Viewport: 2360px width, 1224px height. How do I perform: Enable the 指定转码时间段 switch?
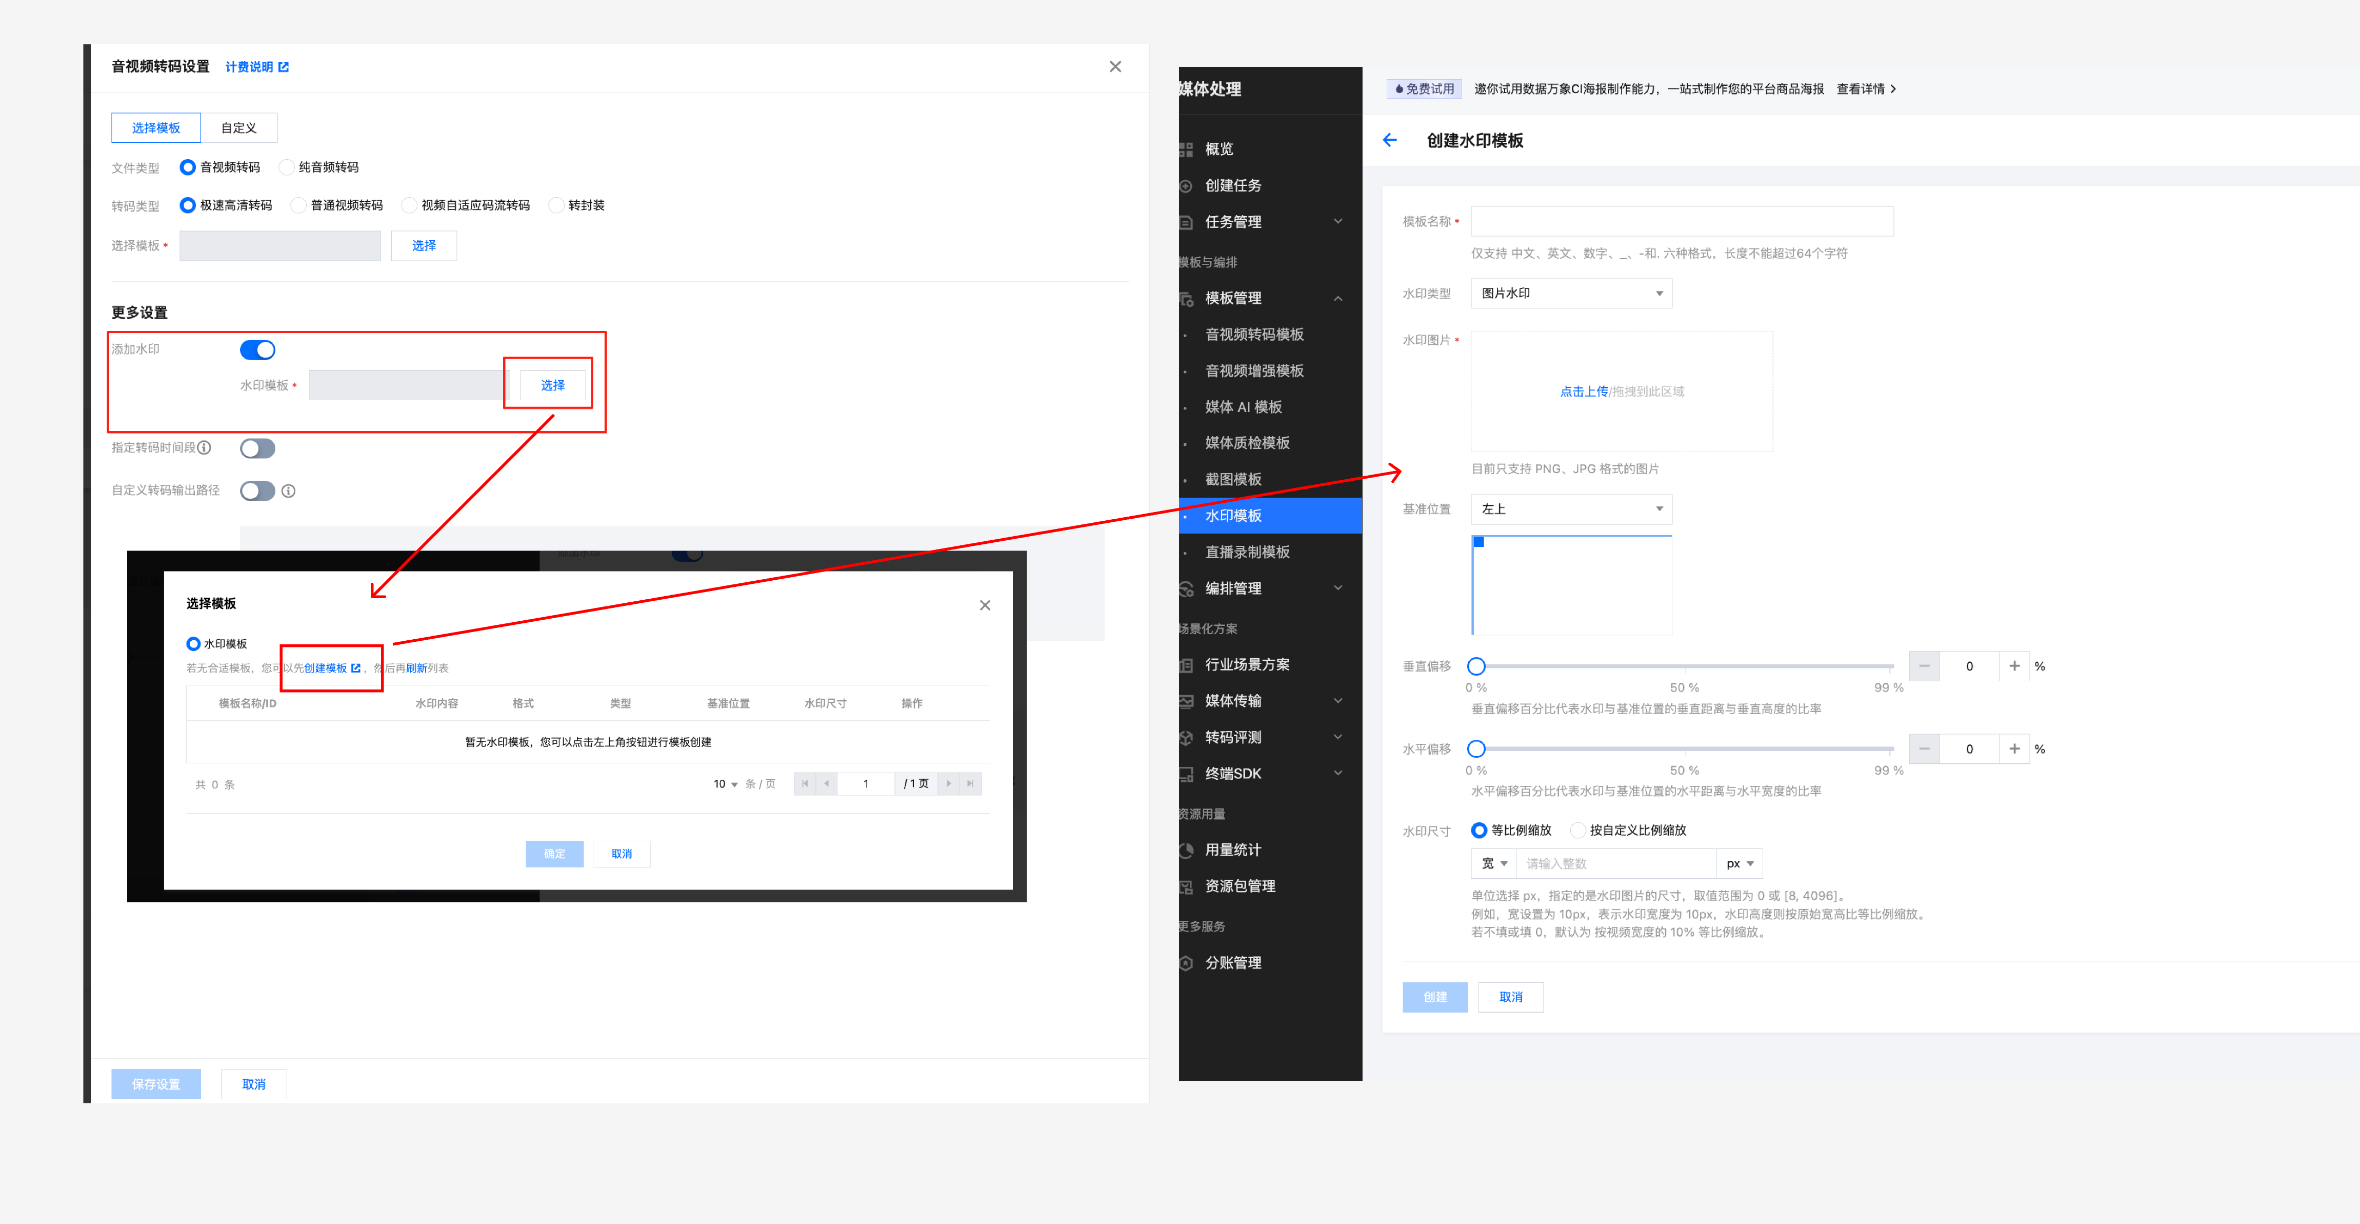(x=257, y=448)
